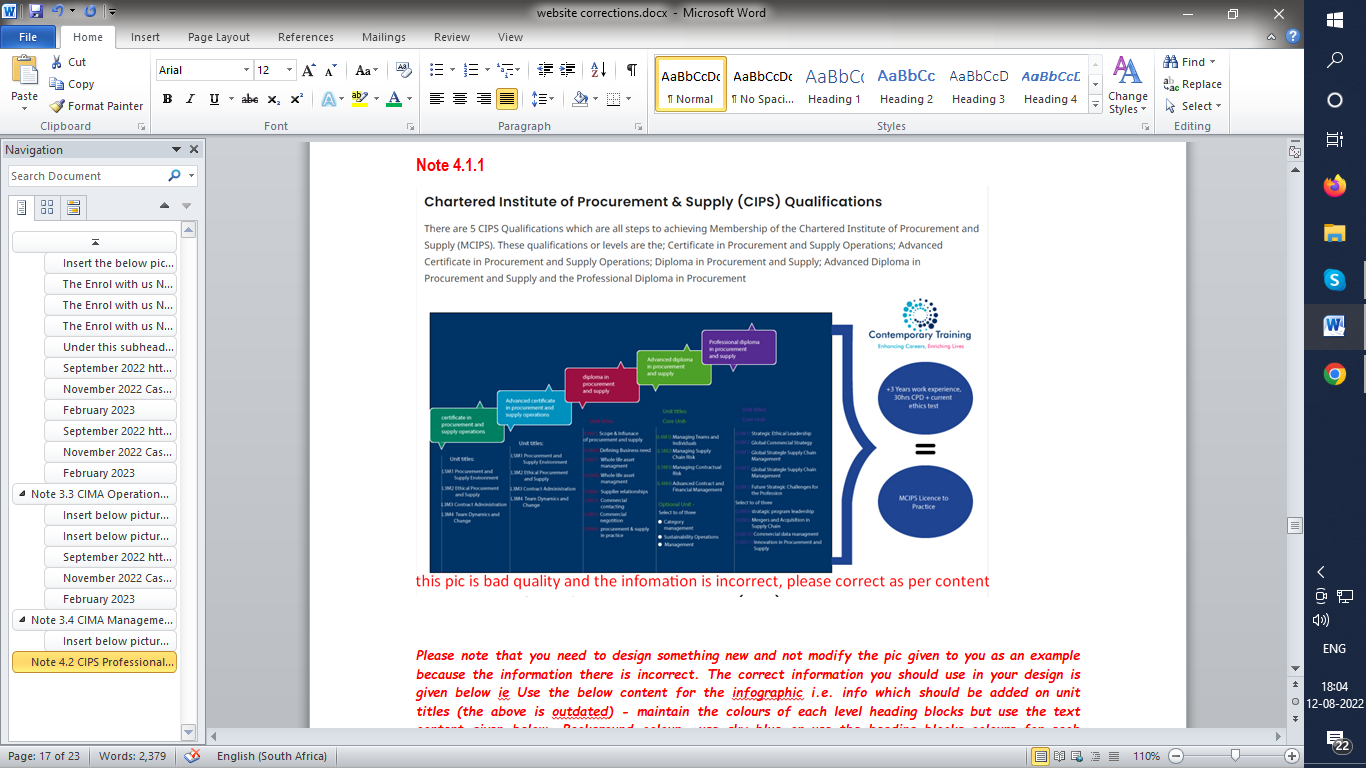Open Firefox from the taskbar
The height and width of the screenshot is (768, 1366).
pos(1334,186)
